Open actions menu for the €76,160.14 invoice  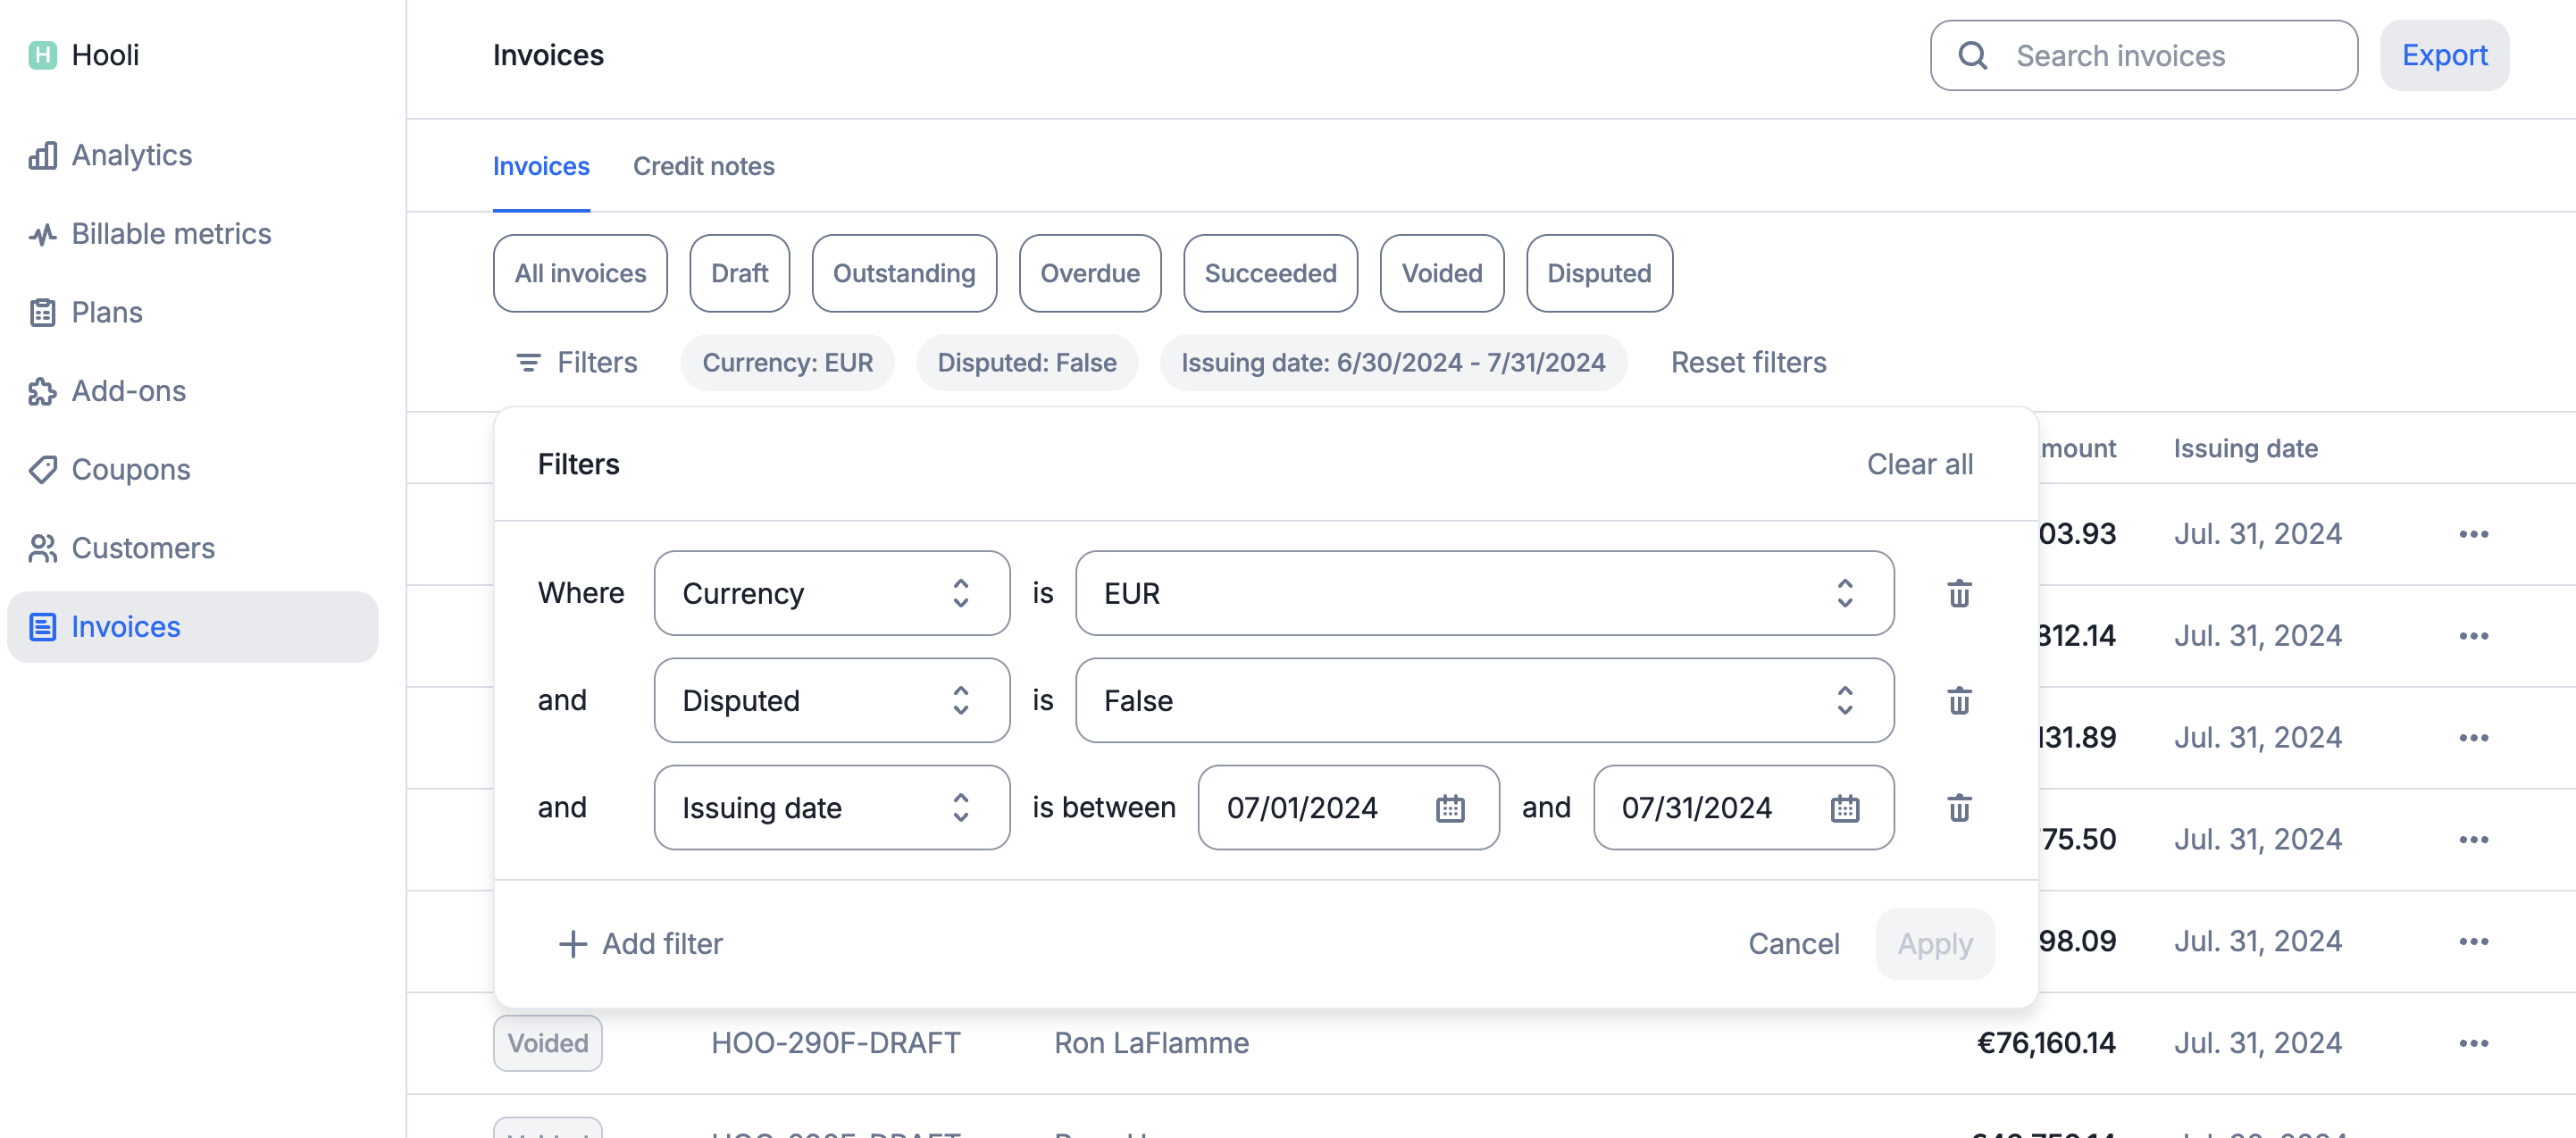2473,1043
